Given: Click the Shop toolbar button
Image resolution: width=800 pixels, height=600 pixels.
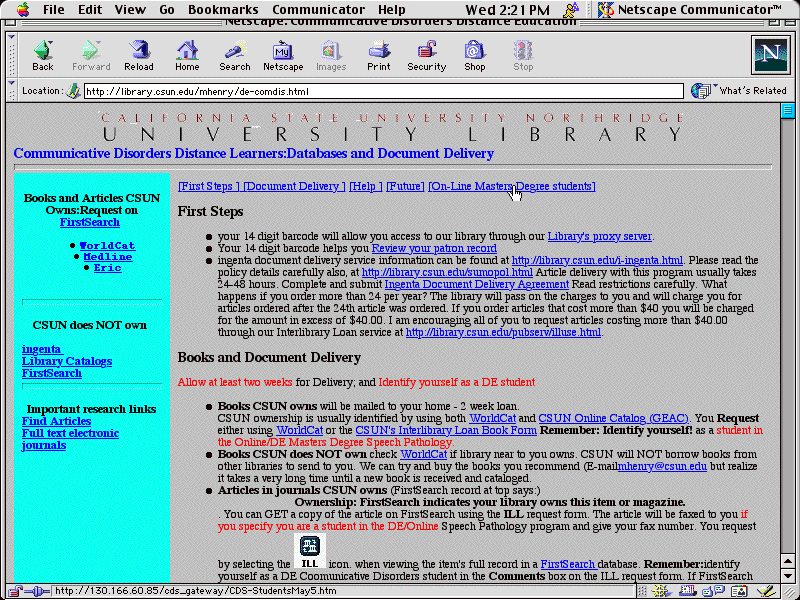Looking at the screenshot, I should 474,55.
